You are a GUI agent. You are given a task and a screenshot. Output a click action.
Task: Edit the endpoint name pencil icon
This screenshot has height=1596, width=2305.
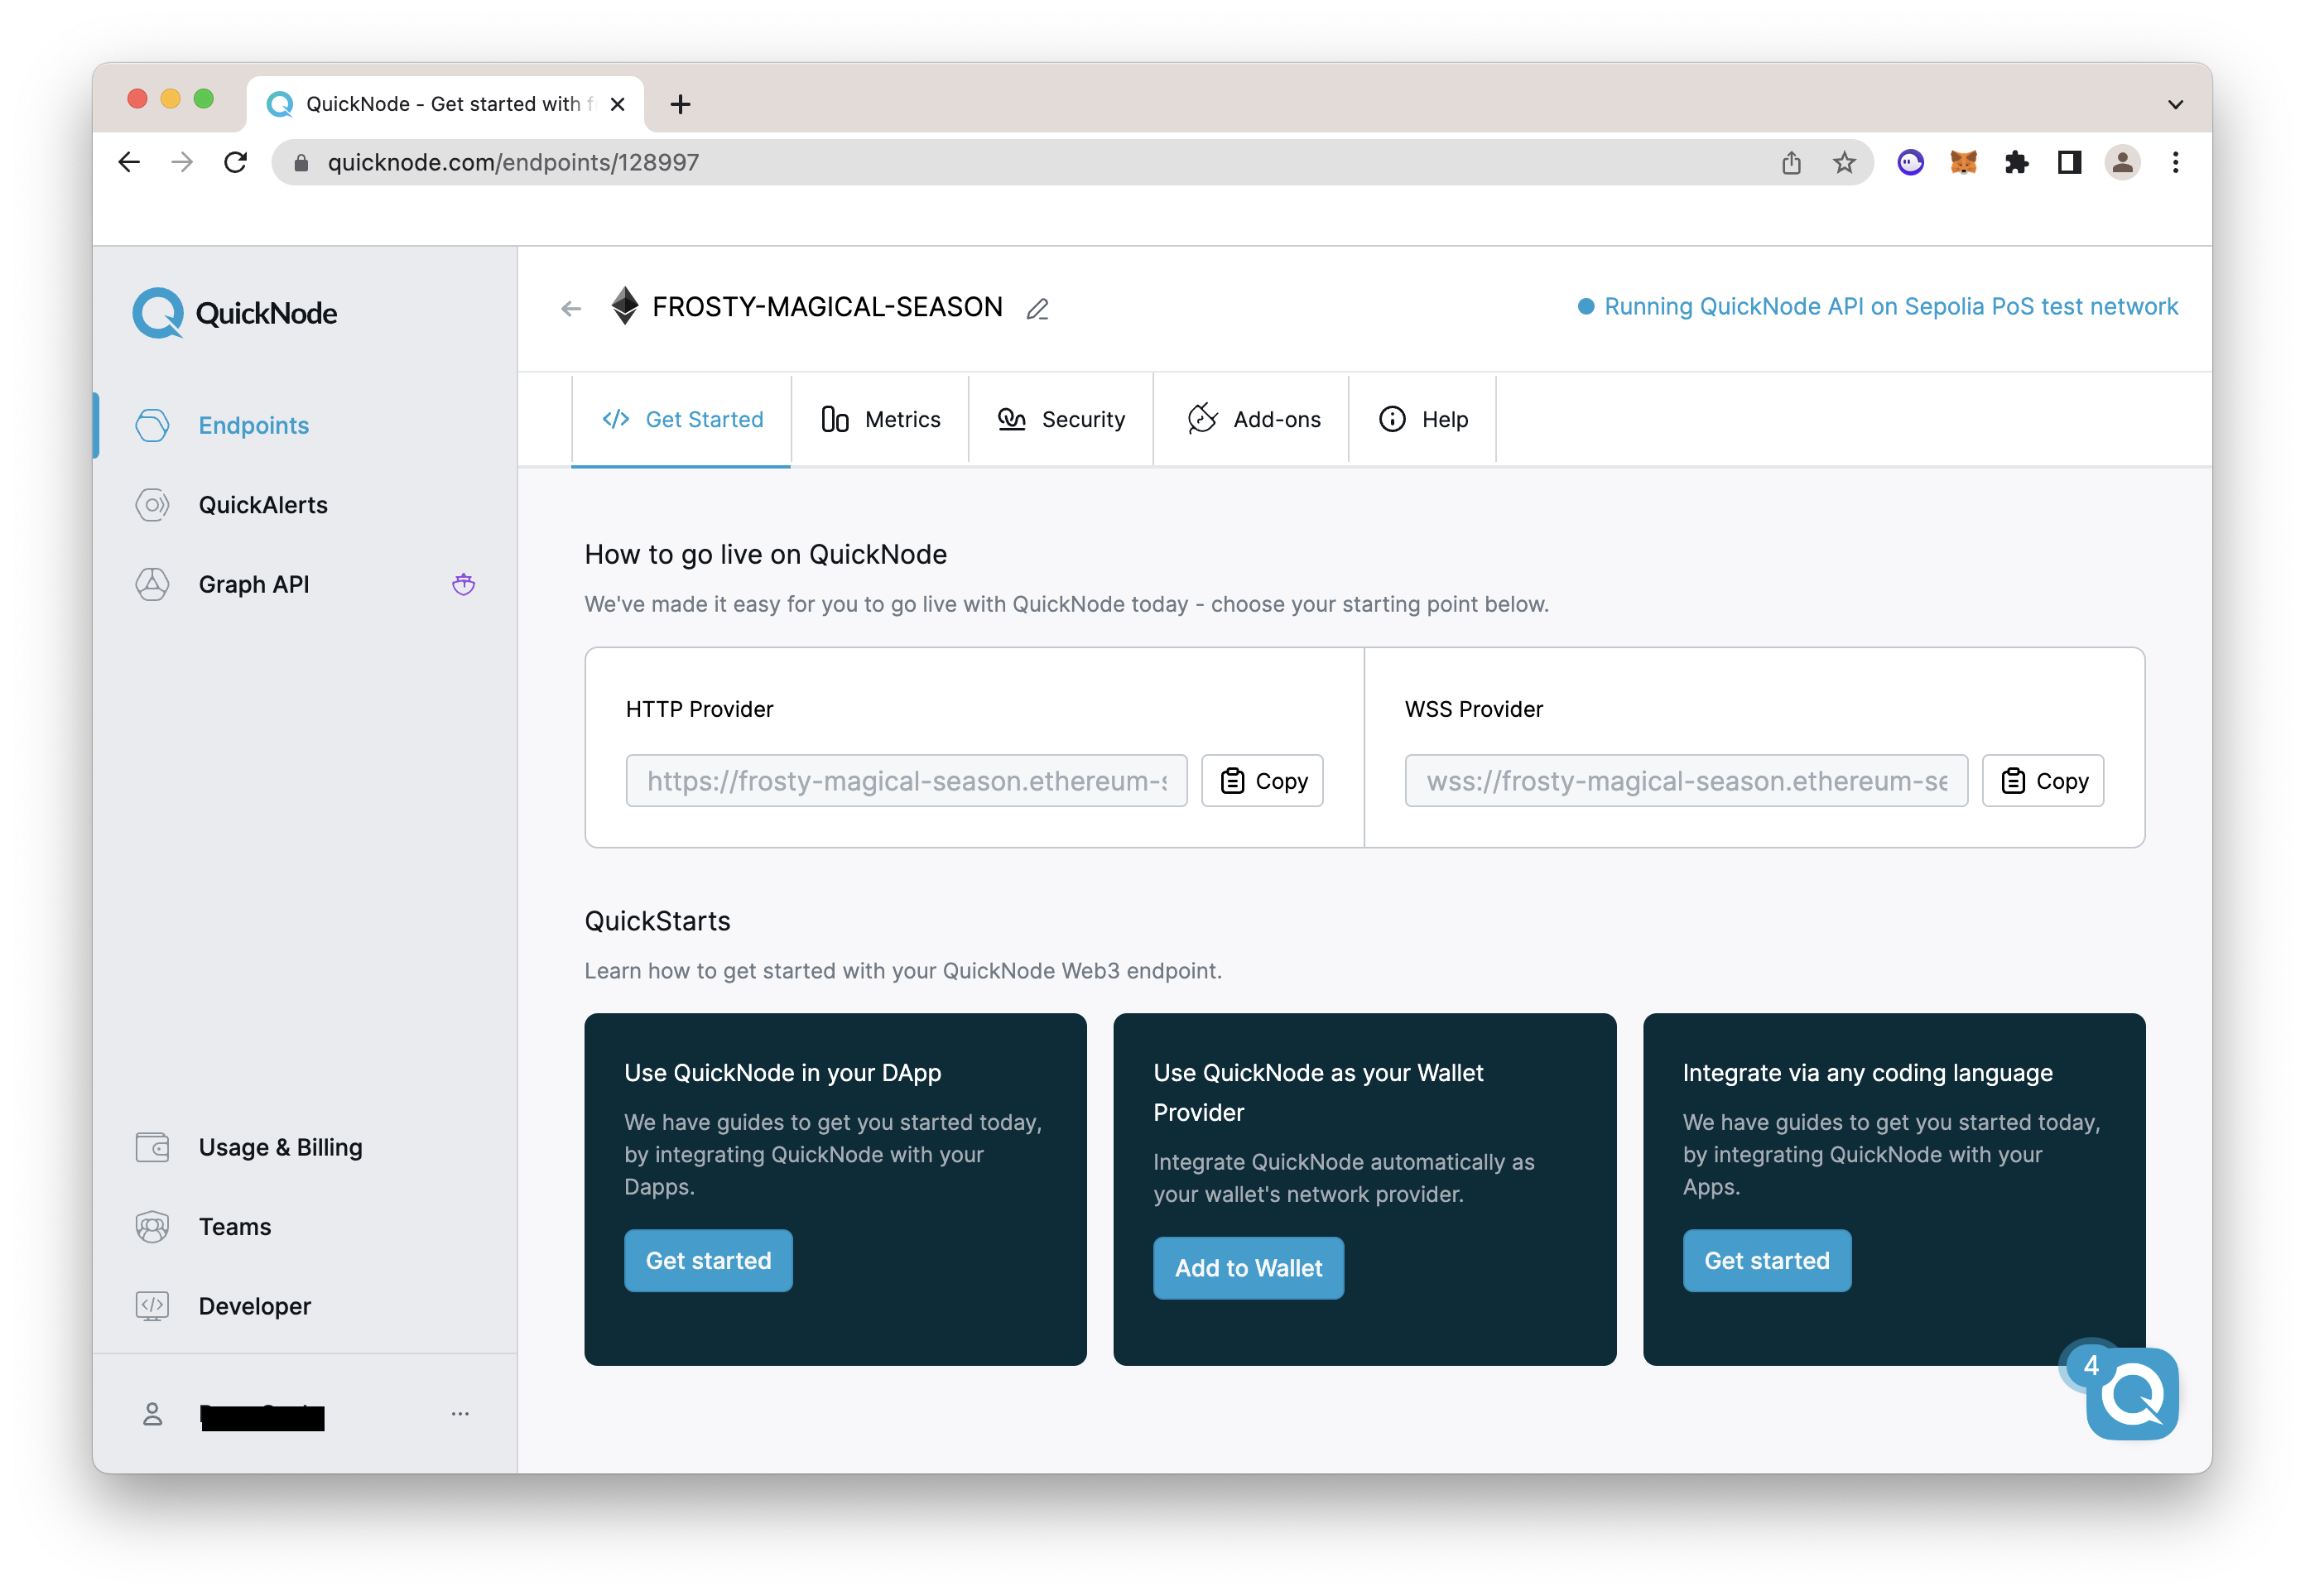[1037, 309]
